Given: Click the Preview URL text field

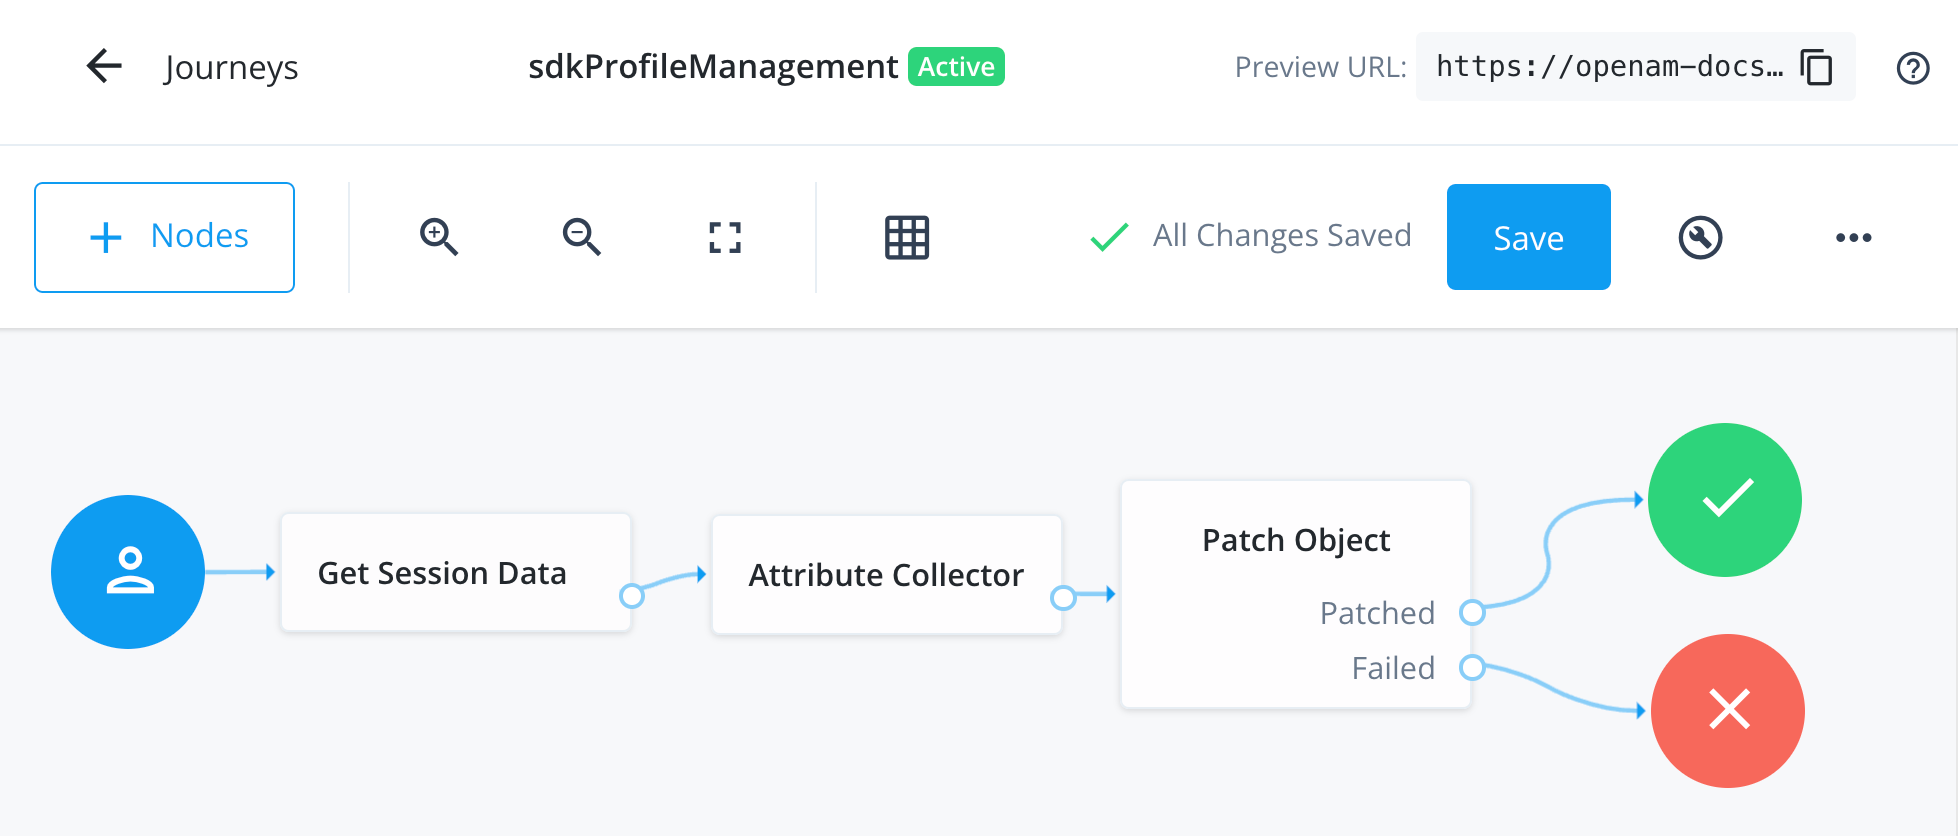Looking at the screenshot, I should coord(1608,67).
